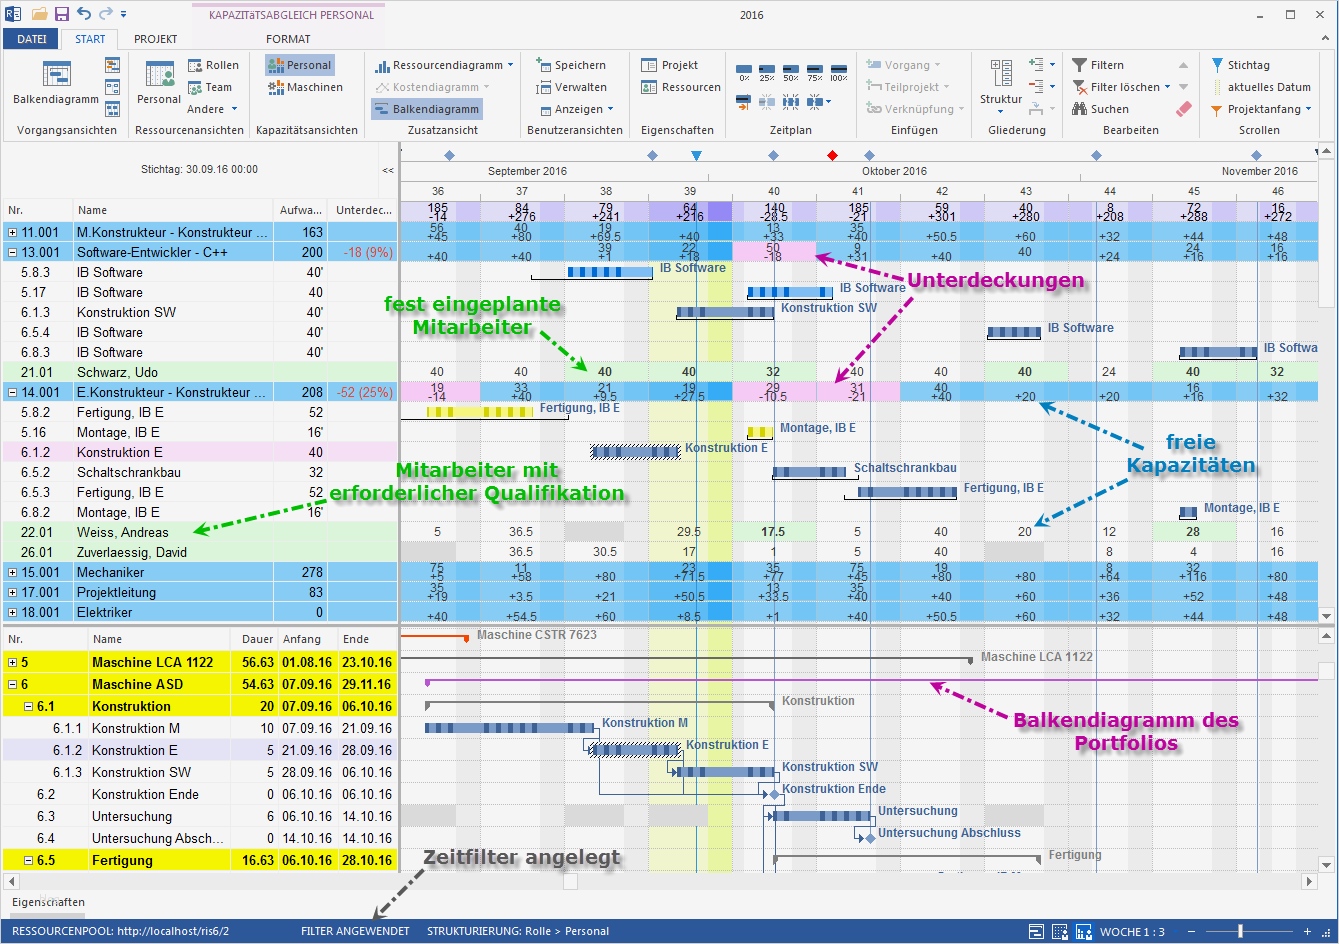Toggle the Personal capacity view off

click(x=301, y=65)
